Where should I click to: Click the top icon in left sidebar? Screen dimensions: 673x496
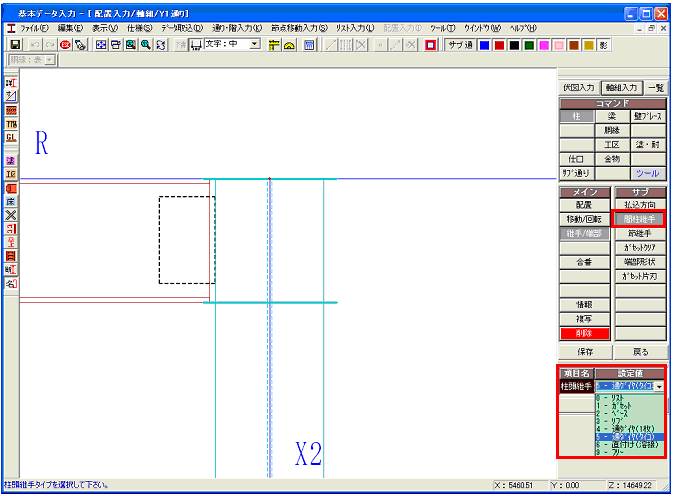click(11, 83)
